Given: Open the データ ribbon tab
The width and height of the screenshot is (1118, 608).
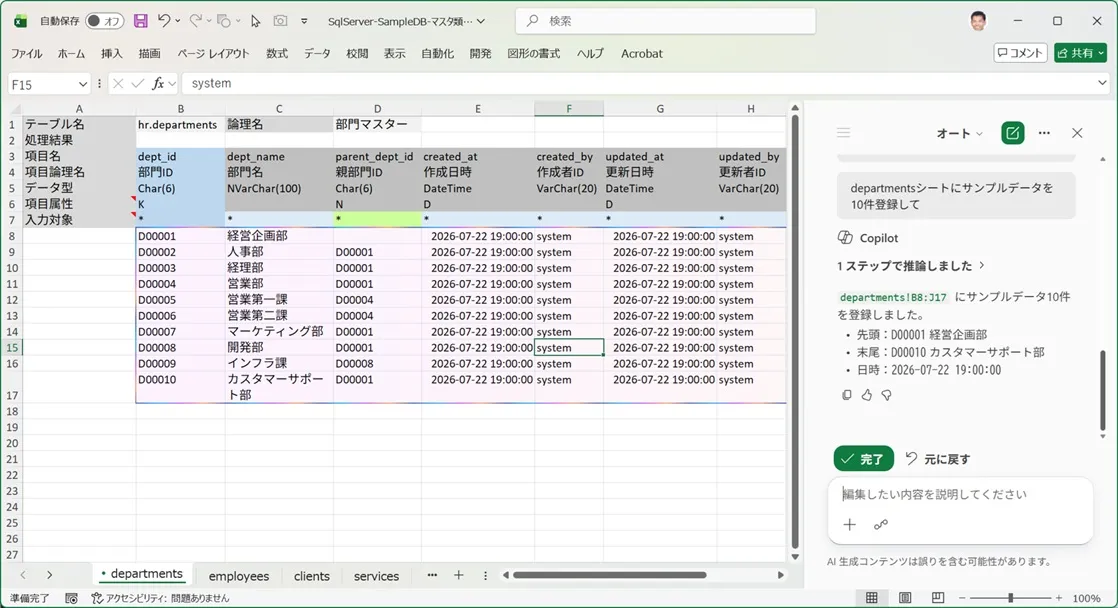Looking at the screenshot, I should pos(317,53).
